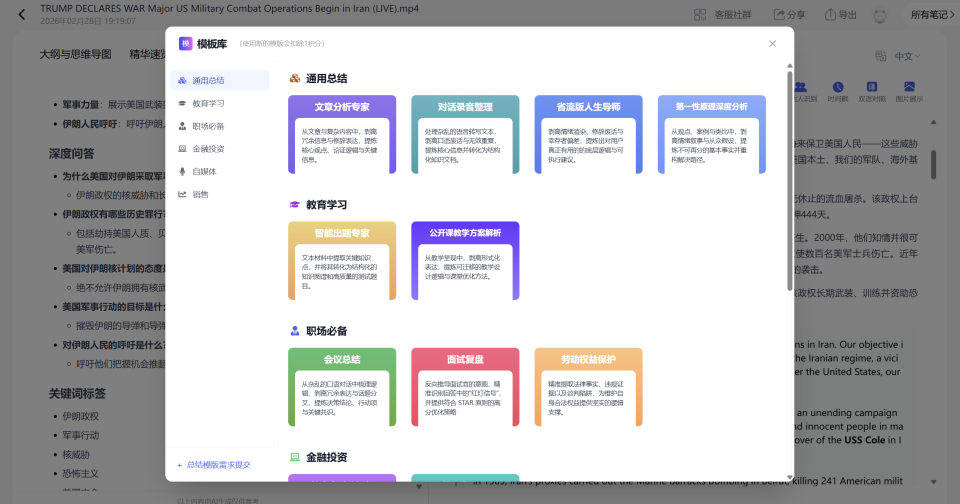Choose the 面试复盘 template card
Image resolution: width=960 pixels, height=504 pixels.
[x=465, y=387]
